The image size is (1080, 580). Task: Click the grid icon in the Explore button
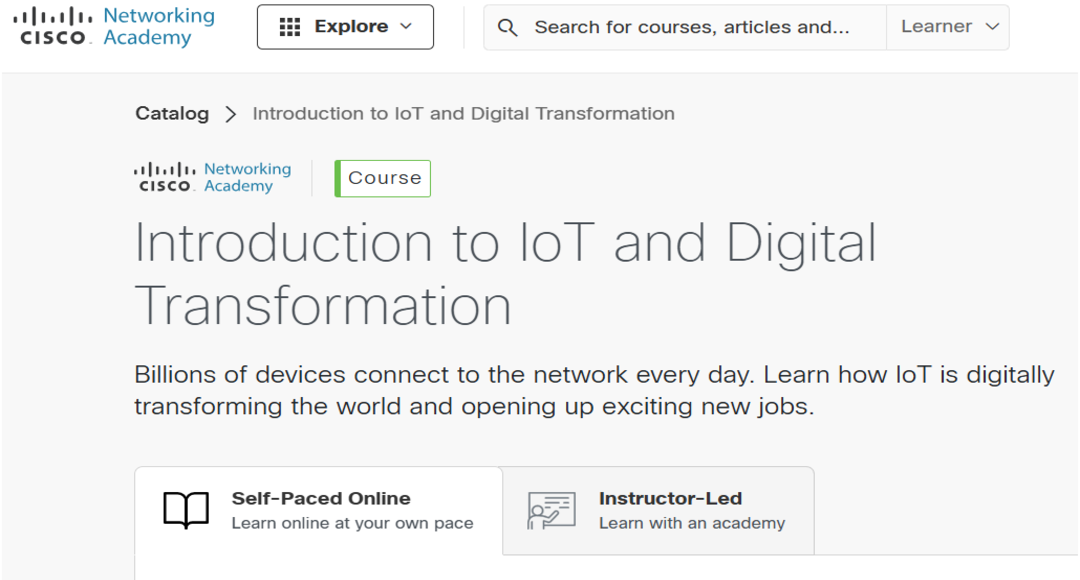290,27
